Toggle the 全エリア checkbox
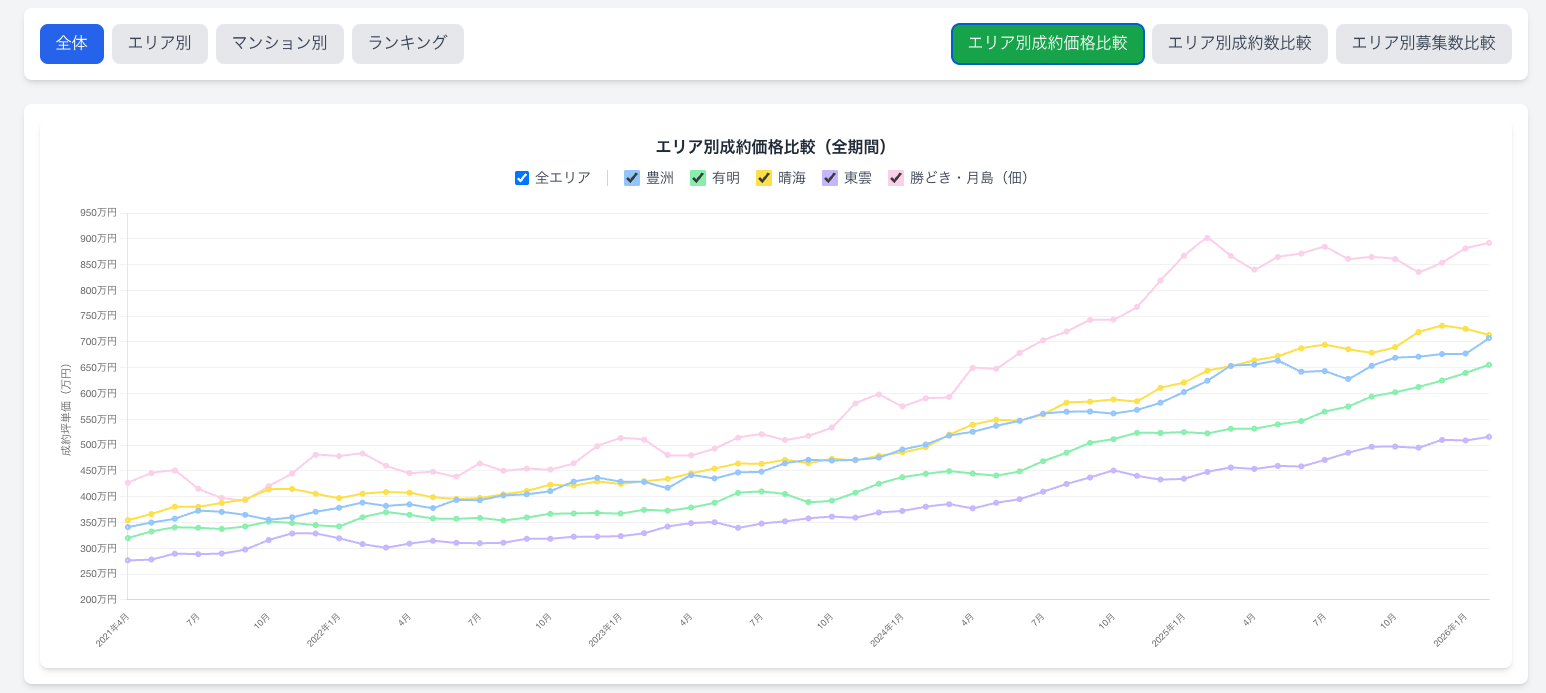 [x=522, y=178]
